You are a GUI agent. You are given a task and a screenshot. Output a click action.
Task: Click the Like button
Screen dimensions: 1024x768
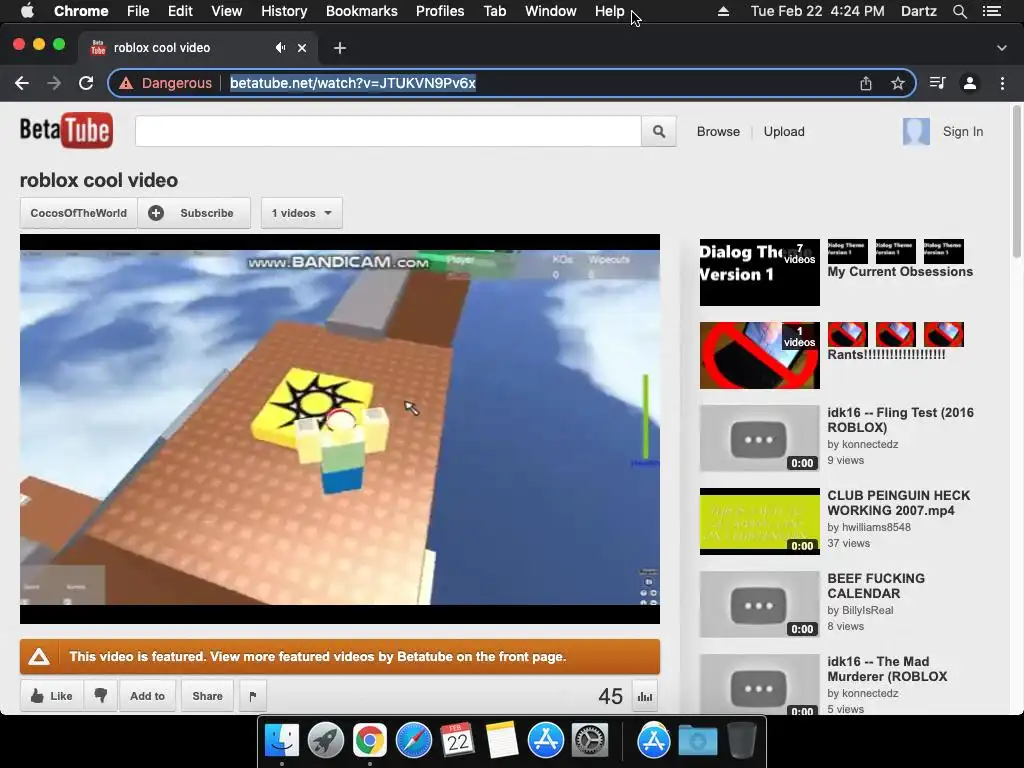point(52,696)
